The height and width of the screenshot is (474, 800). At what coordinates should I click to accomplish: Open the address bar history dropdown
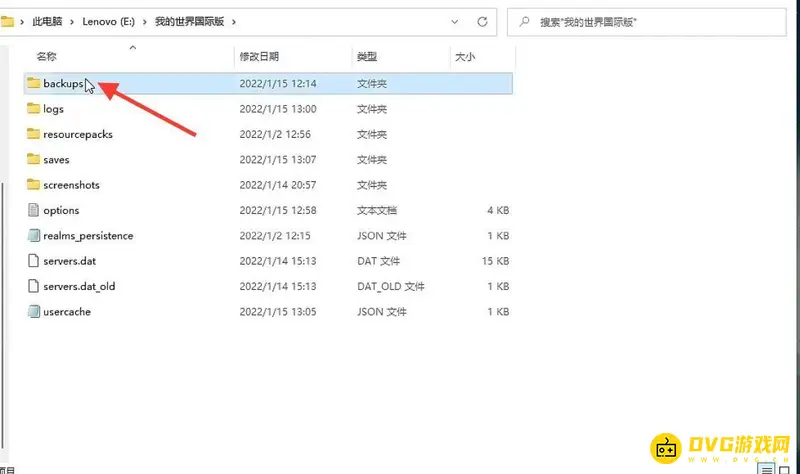[x=455, y=20]
